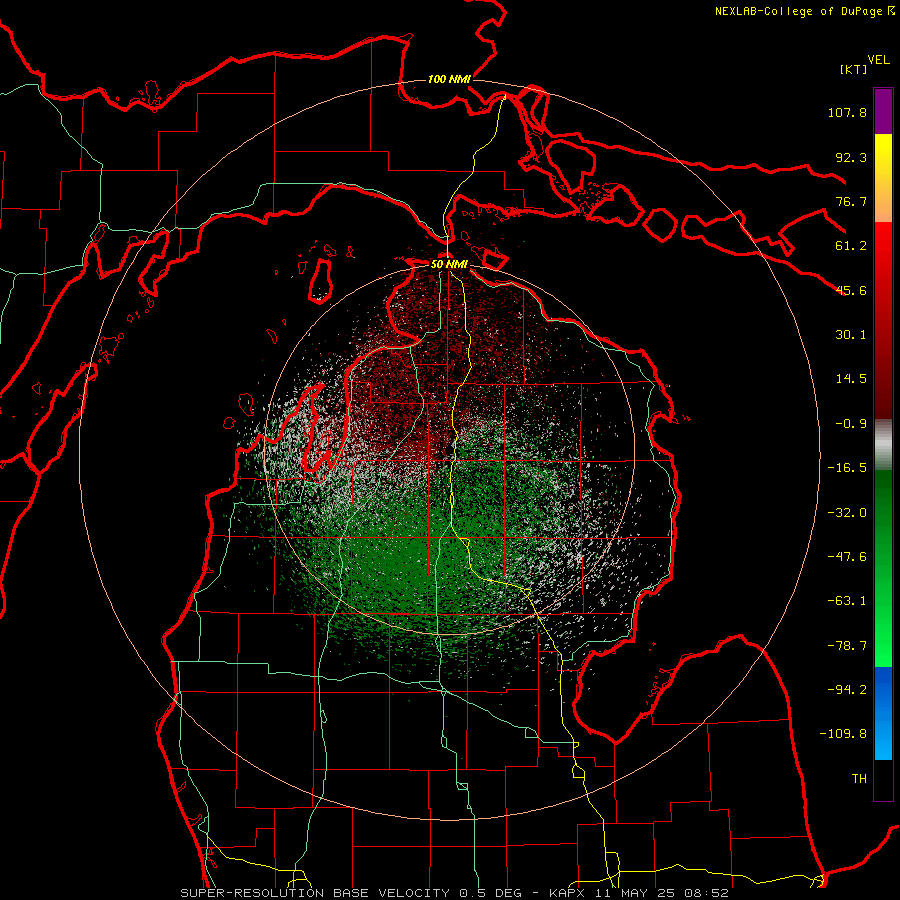Image resolution: width=900 pixels, height=900 pixels.
Task: Click the -109.8 velocity scale value
Action: tap(843, 734)
